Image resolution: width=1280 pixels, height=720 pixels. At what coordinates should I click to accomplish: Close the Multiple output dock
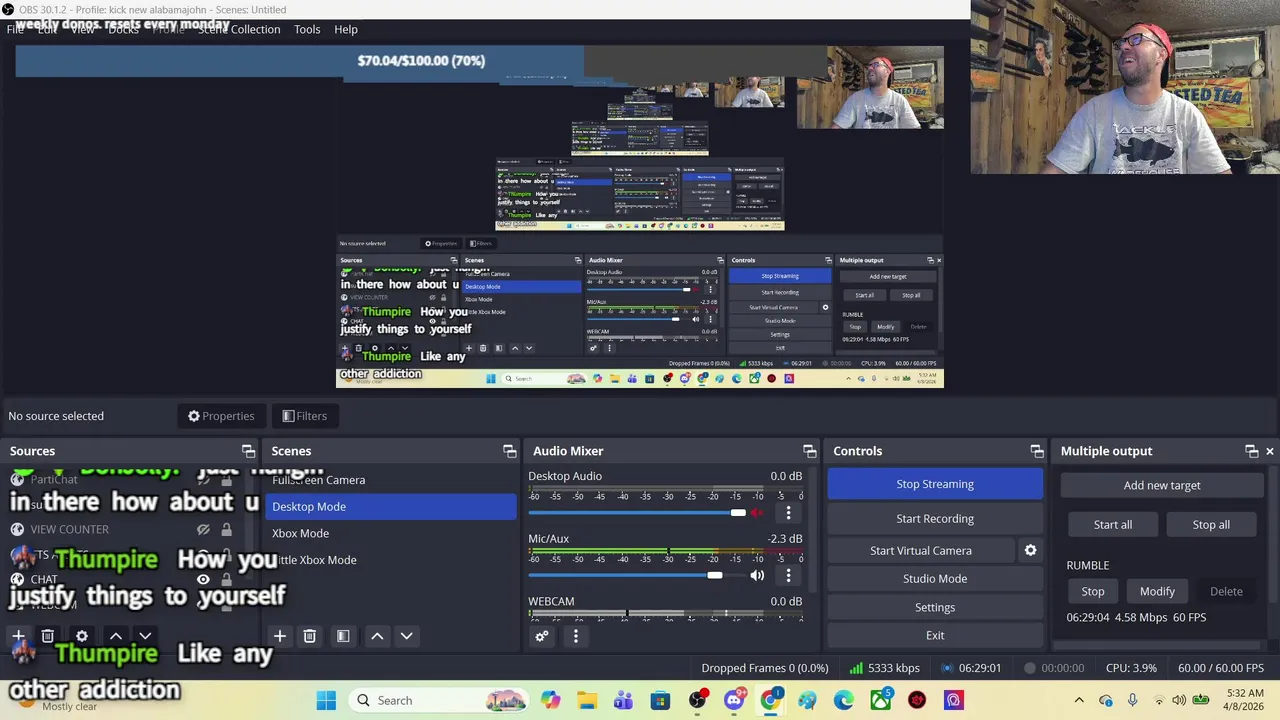click(x=1270, y=451)
